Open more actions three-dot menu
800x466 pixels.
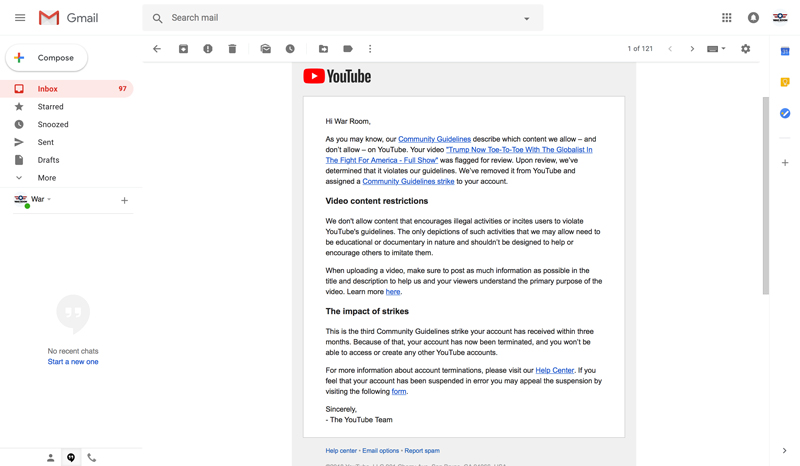370,49
